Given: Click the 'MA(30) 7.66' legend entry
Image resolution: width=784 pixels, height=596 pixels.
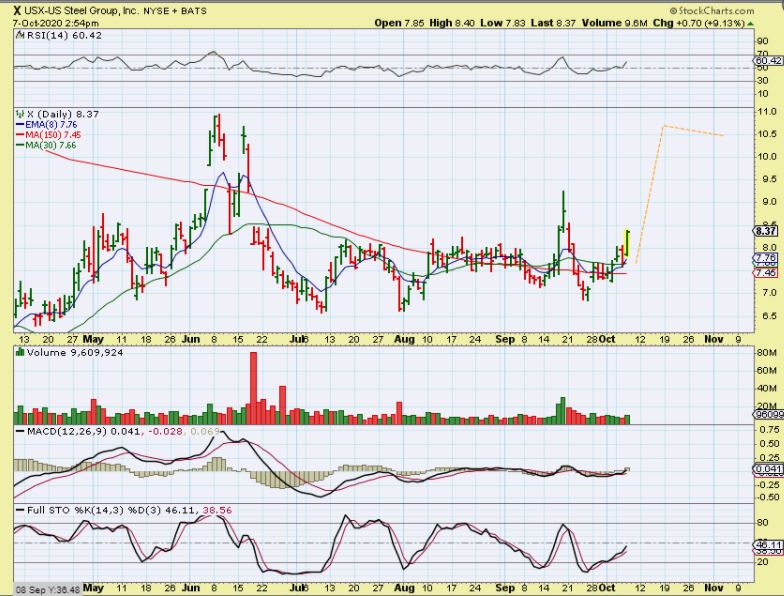Looking at the screenshot, I should (46, 146).
